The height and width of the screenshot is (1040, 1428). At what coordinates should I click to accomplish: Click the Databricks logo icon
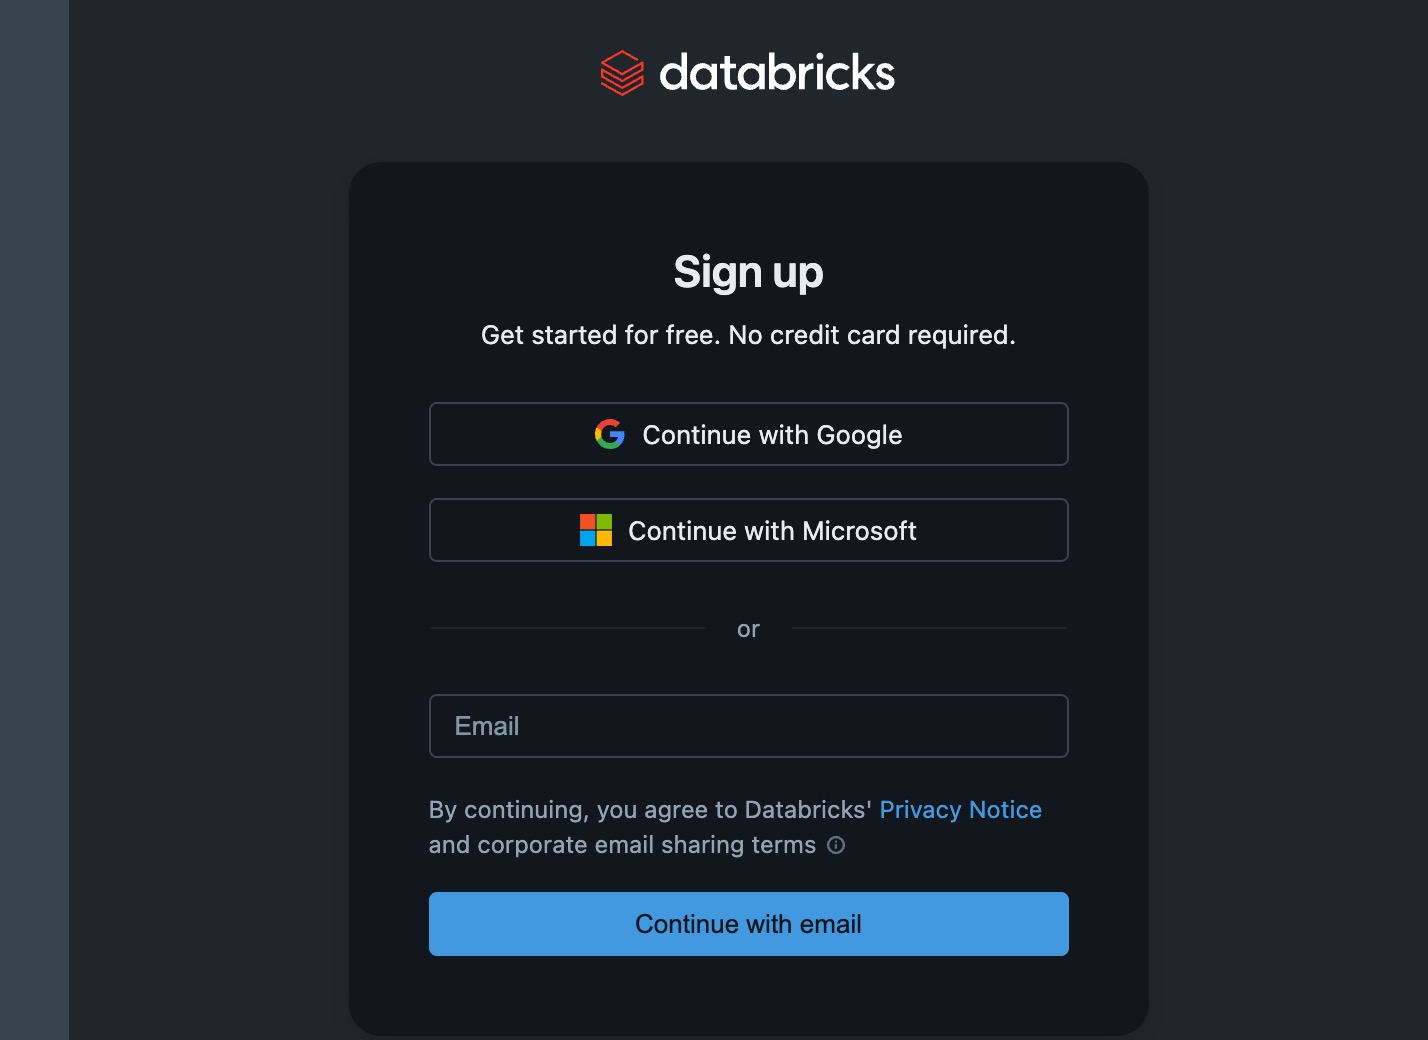click(622, 73)
